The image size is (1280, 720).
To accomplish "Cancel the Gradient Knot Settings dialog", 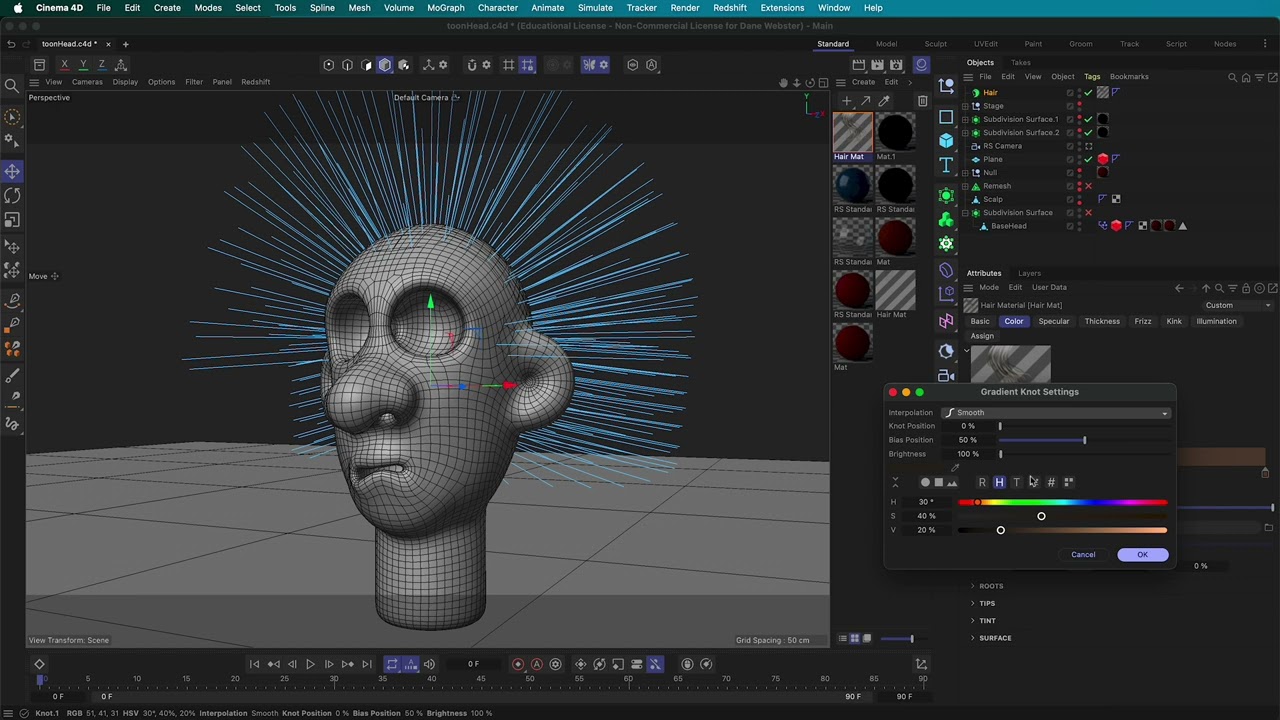I will tap(1083, 555).
